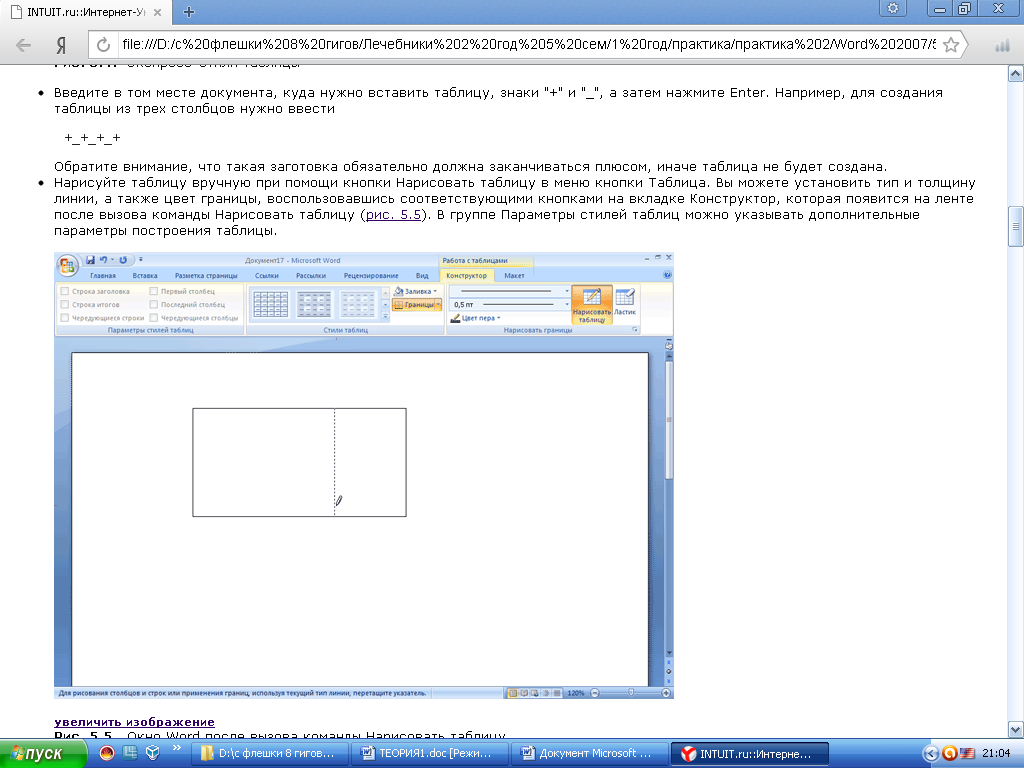Choose the third table style thumbnail
The width and height of the screenshot is (1024, 768).
pyautogui.click(x=358, y=304)
